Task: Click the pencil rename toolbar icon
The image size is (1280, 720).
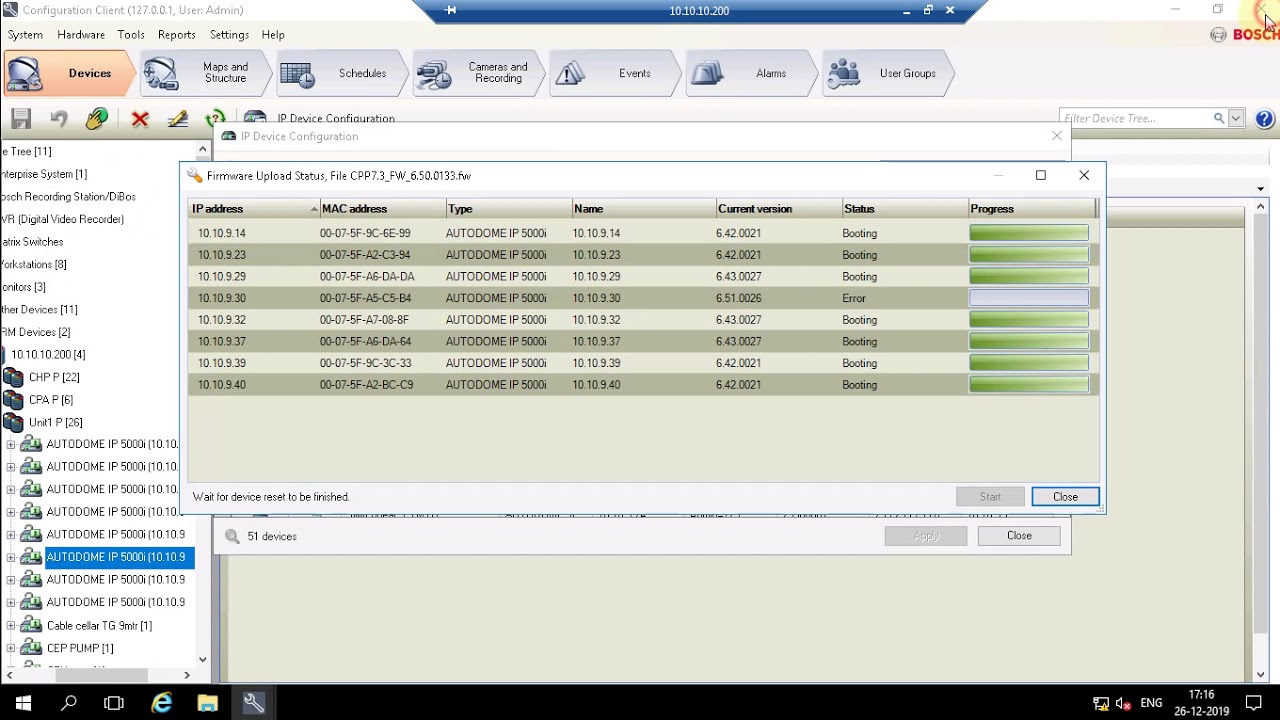Action: click(178, 119)
